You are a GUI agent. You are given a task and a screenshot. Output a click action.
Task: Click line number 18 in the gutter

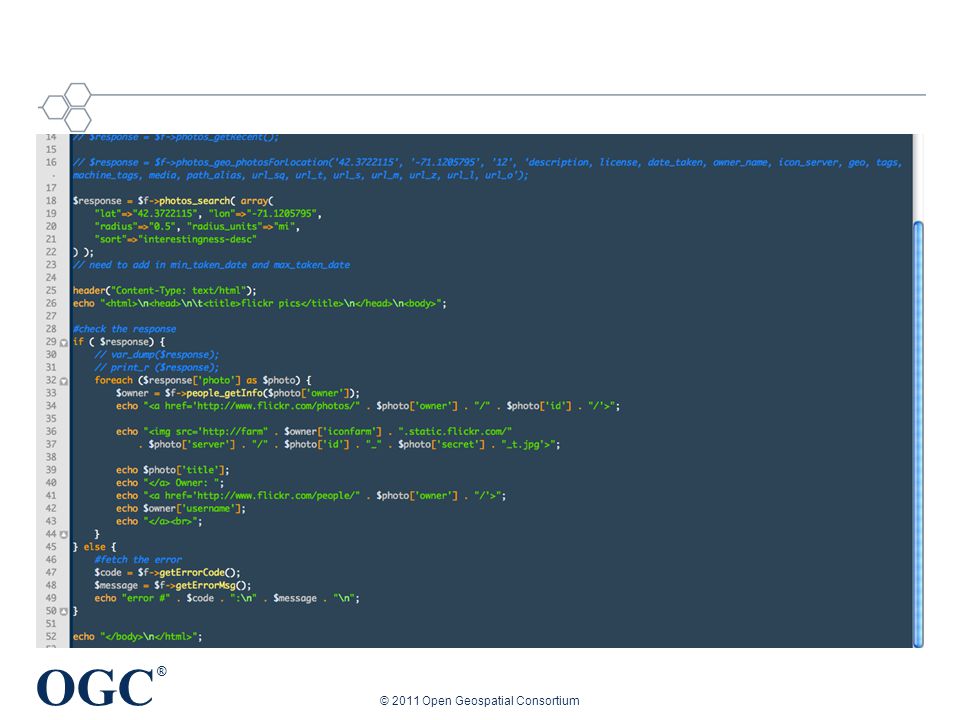51,201
